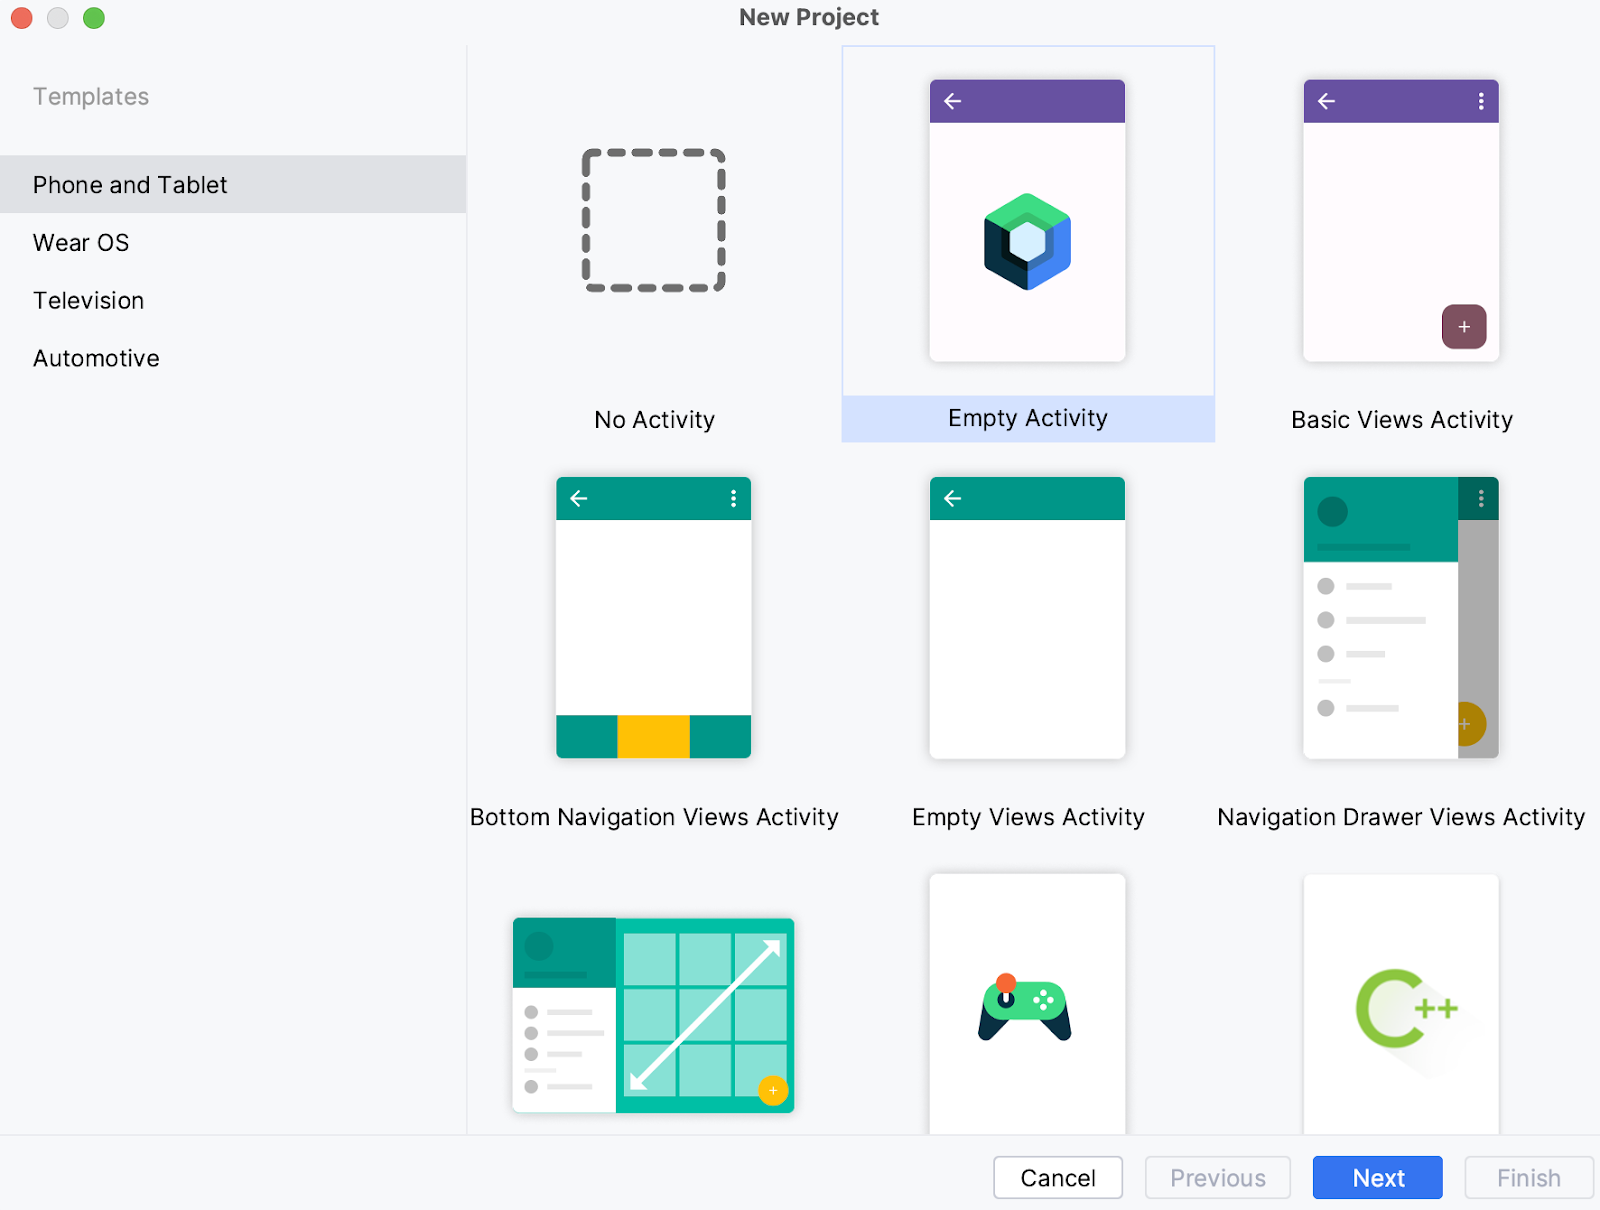Click the green zoom window button
Screen dimensions: 1600x1210
[94, 17]
